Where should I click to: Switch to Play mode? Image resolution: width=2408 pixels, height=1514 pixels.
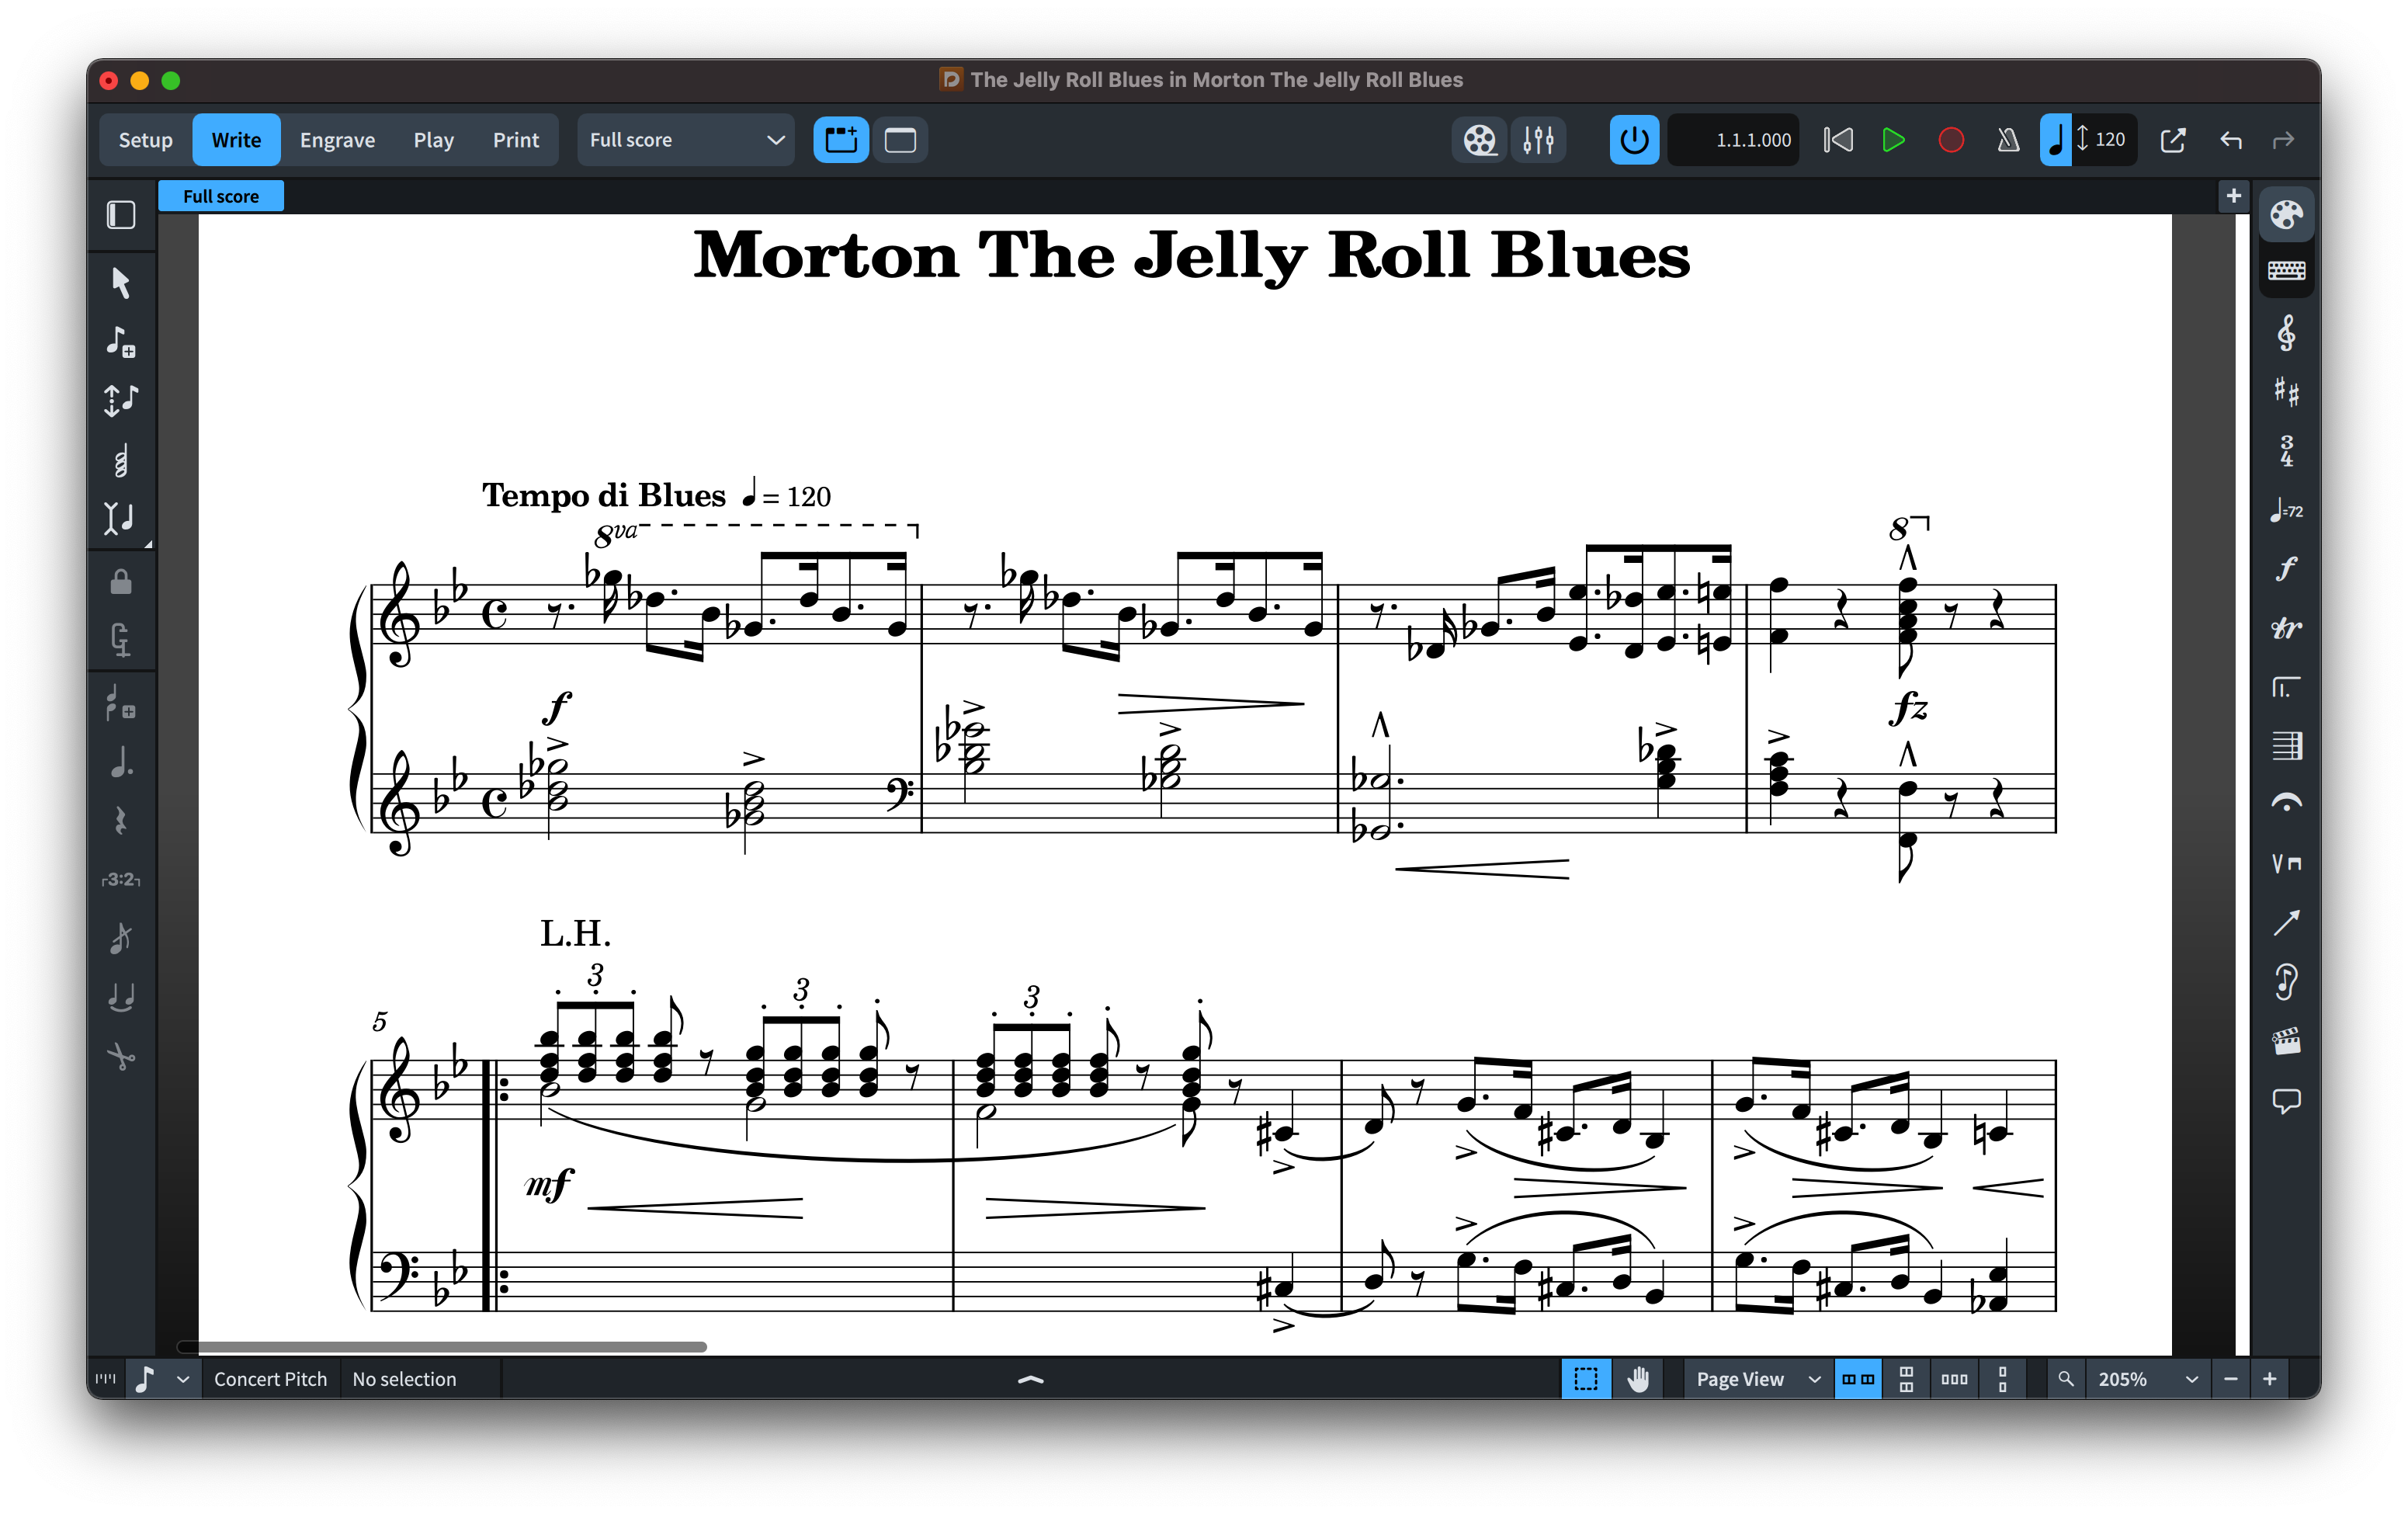[x=433, y=140]
